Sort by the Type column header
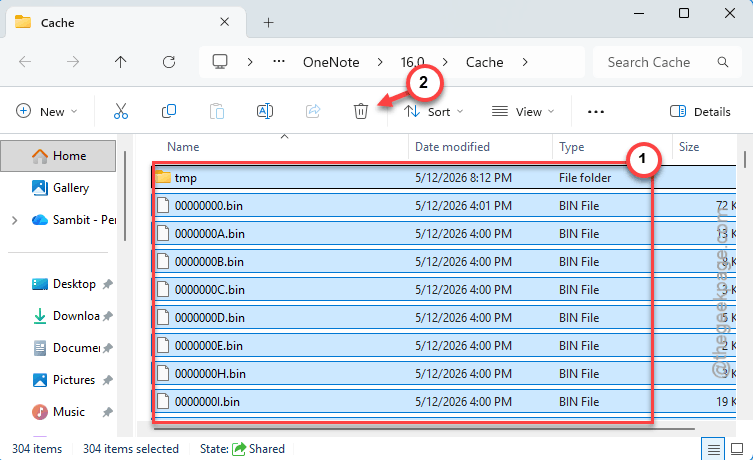 tap(571, 147)
